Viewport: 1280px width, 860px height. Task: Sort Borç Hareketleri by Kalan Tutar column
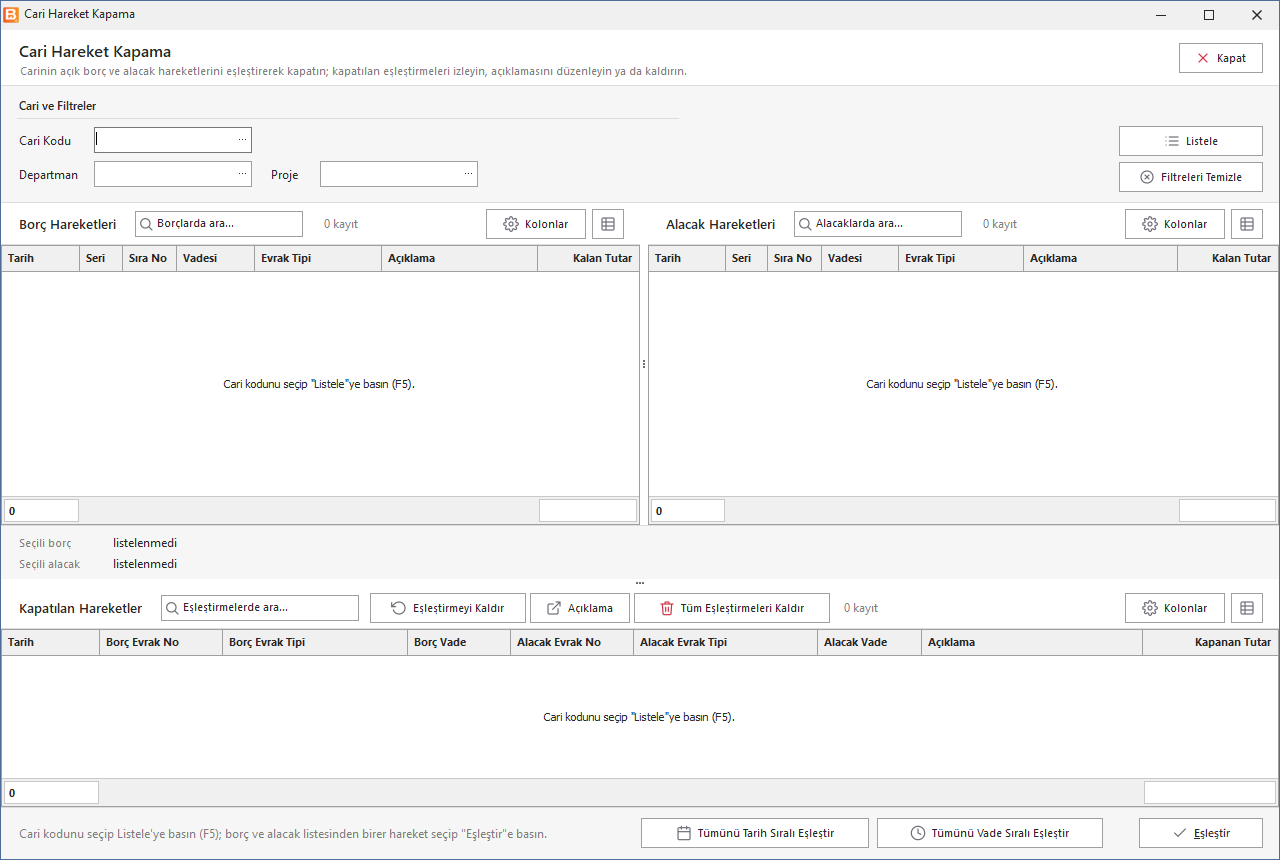point(588,258)
